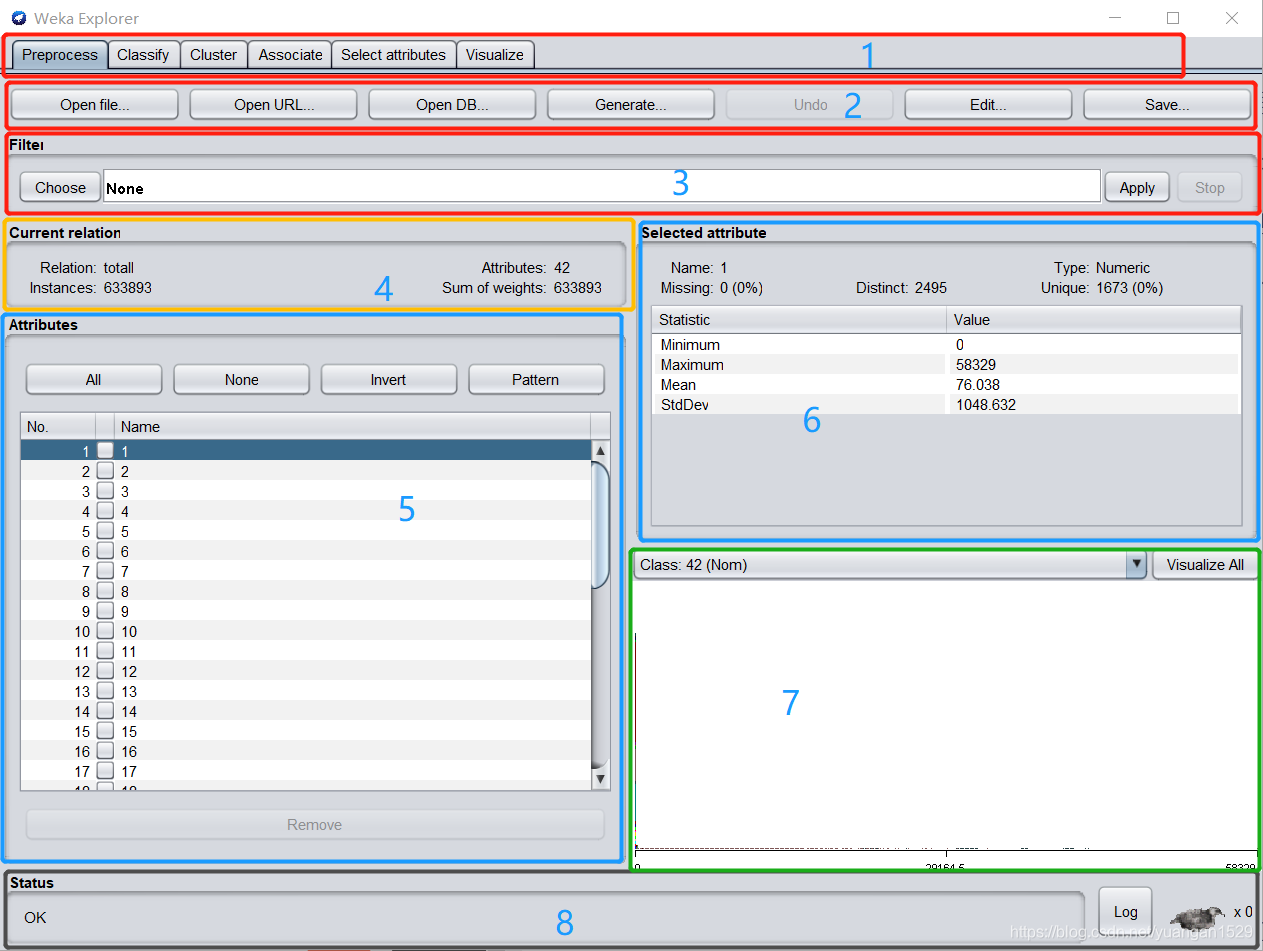The height and width of the screenshot is (951, 1263).
Task: Tick the checkbox for attribute 7
Action: pos(105,571)
